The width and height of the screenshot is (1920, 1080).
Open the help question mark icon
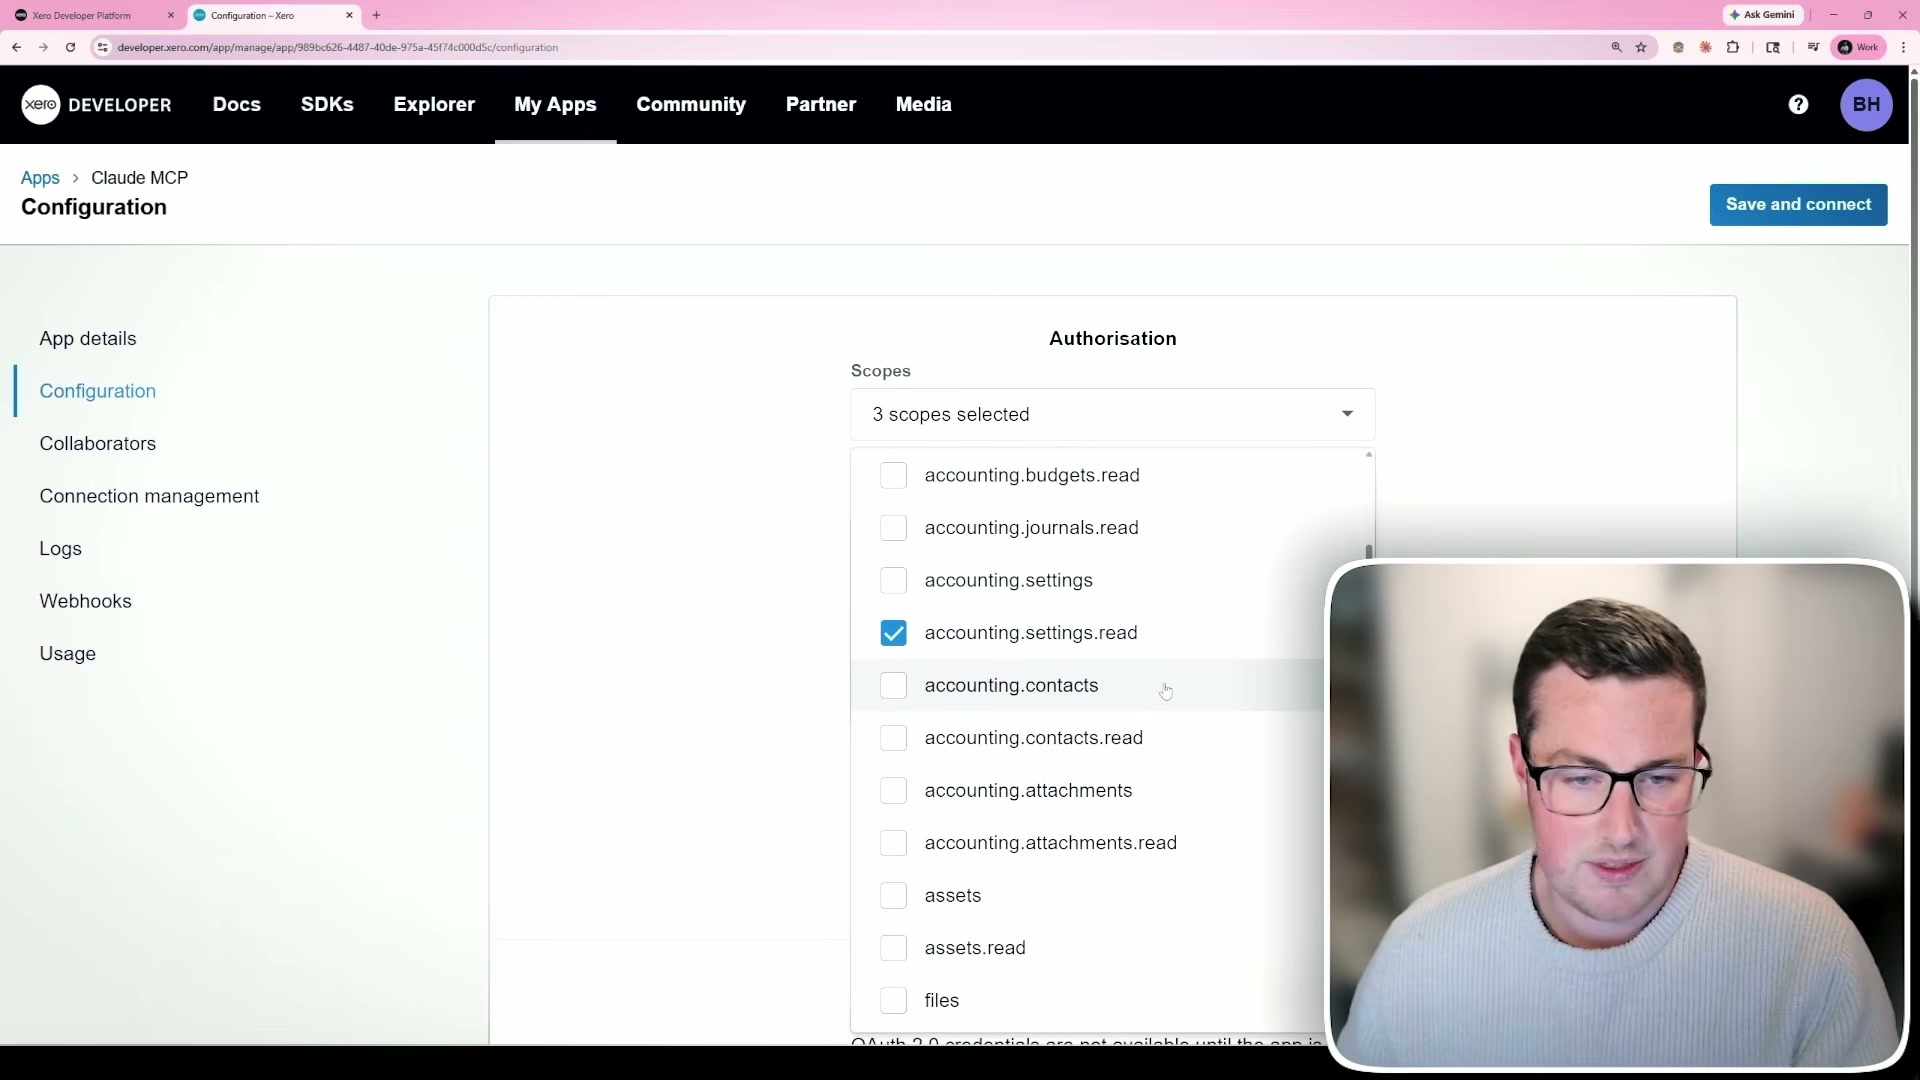(1798, 105)
